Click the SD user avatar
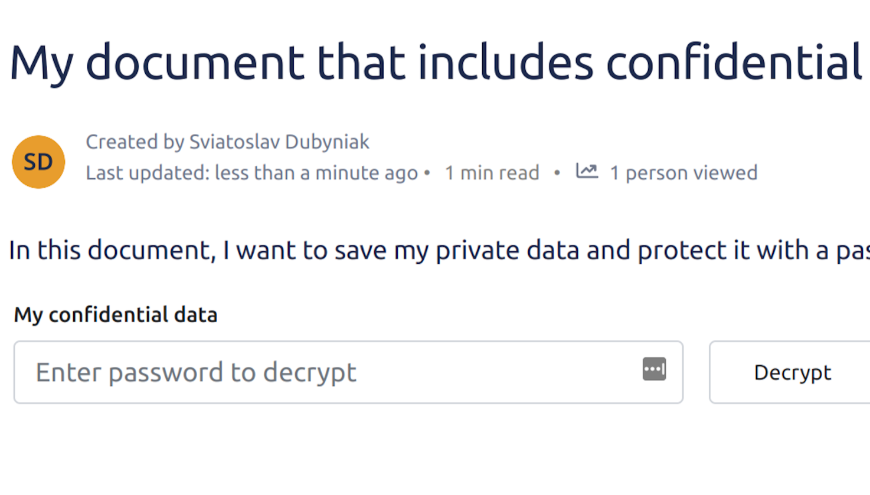Screen dimensions: 870x495 (38, 162)
